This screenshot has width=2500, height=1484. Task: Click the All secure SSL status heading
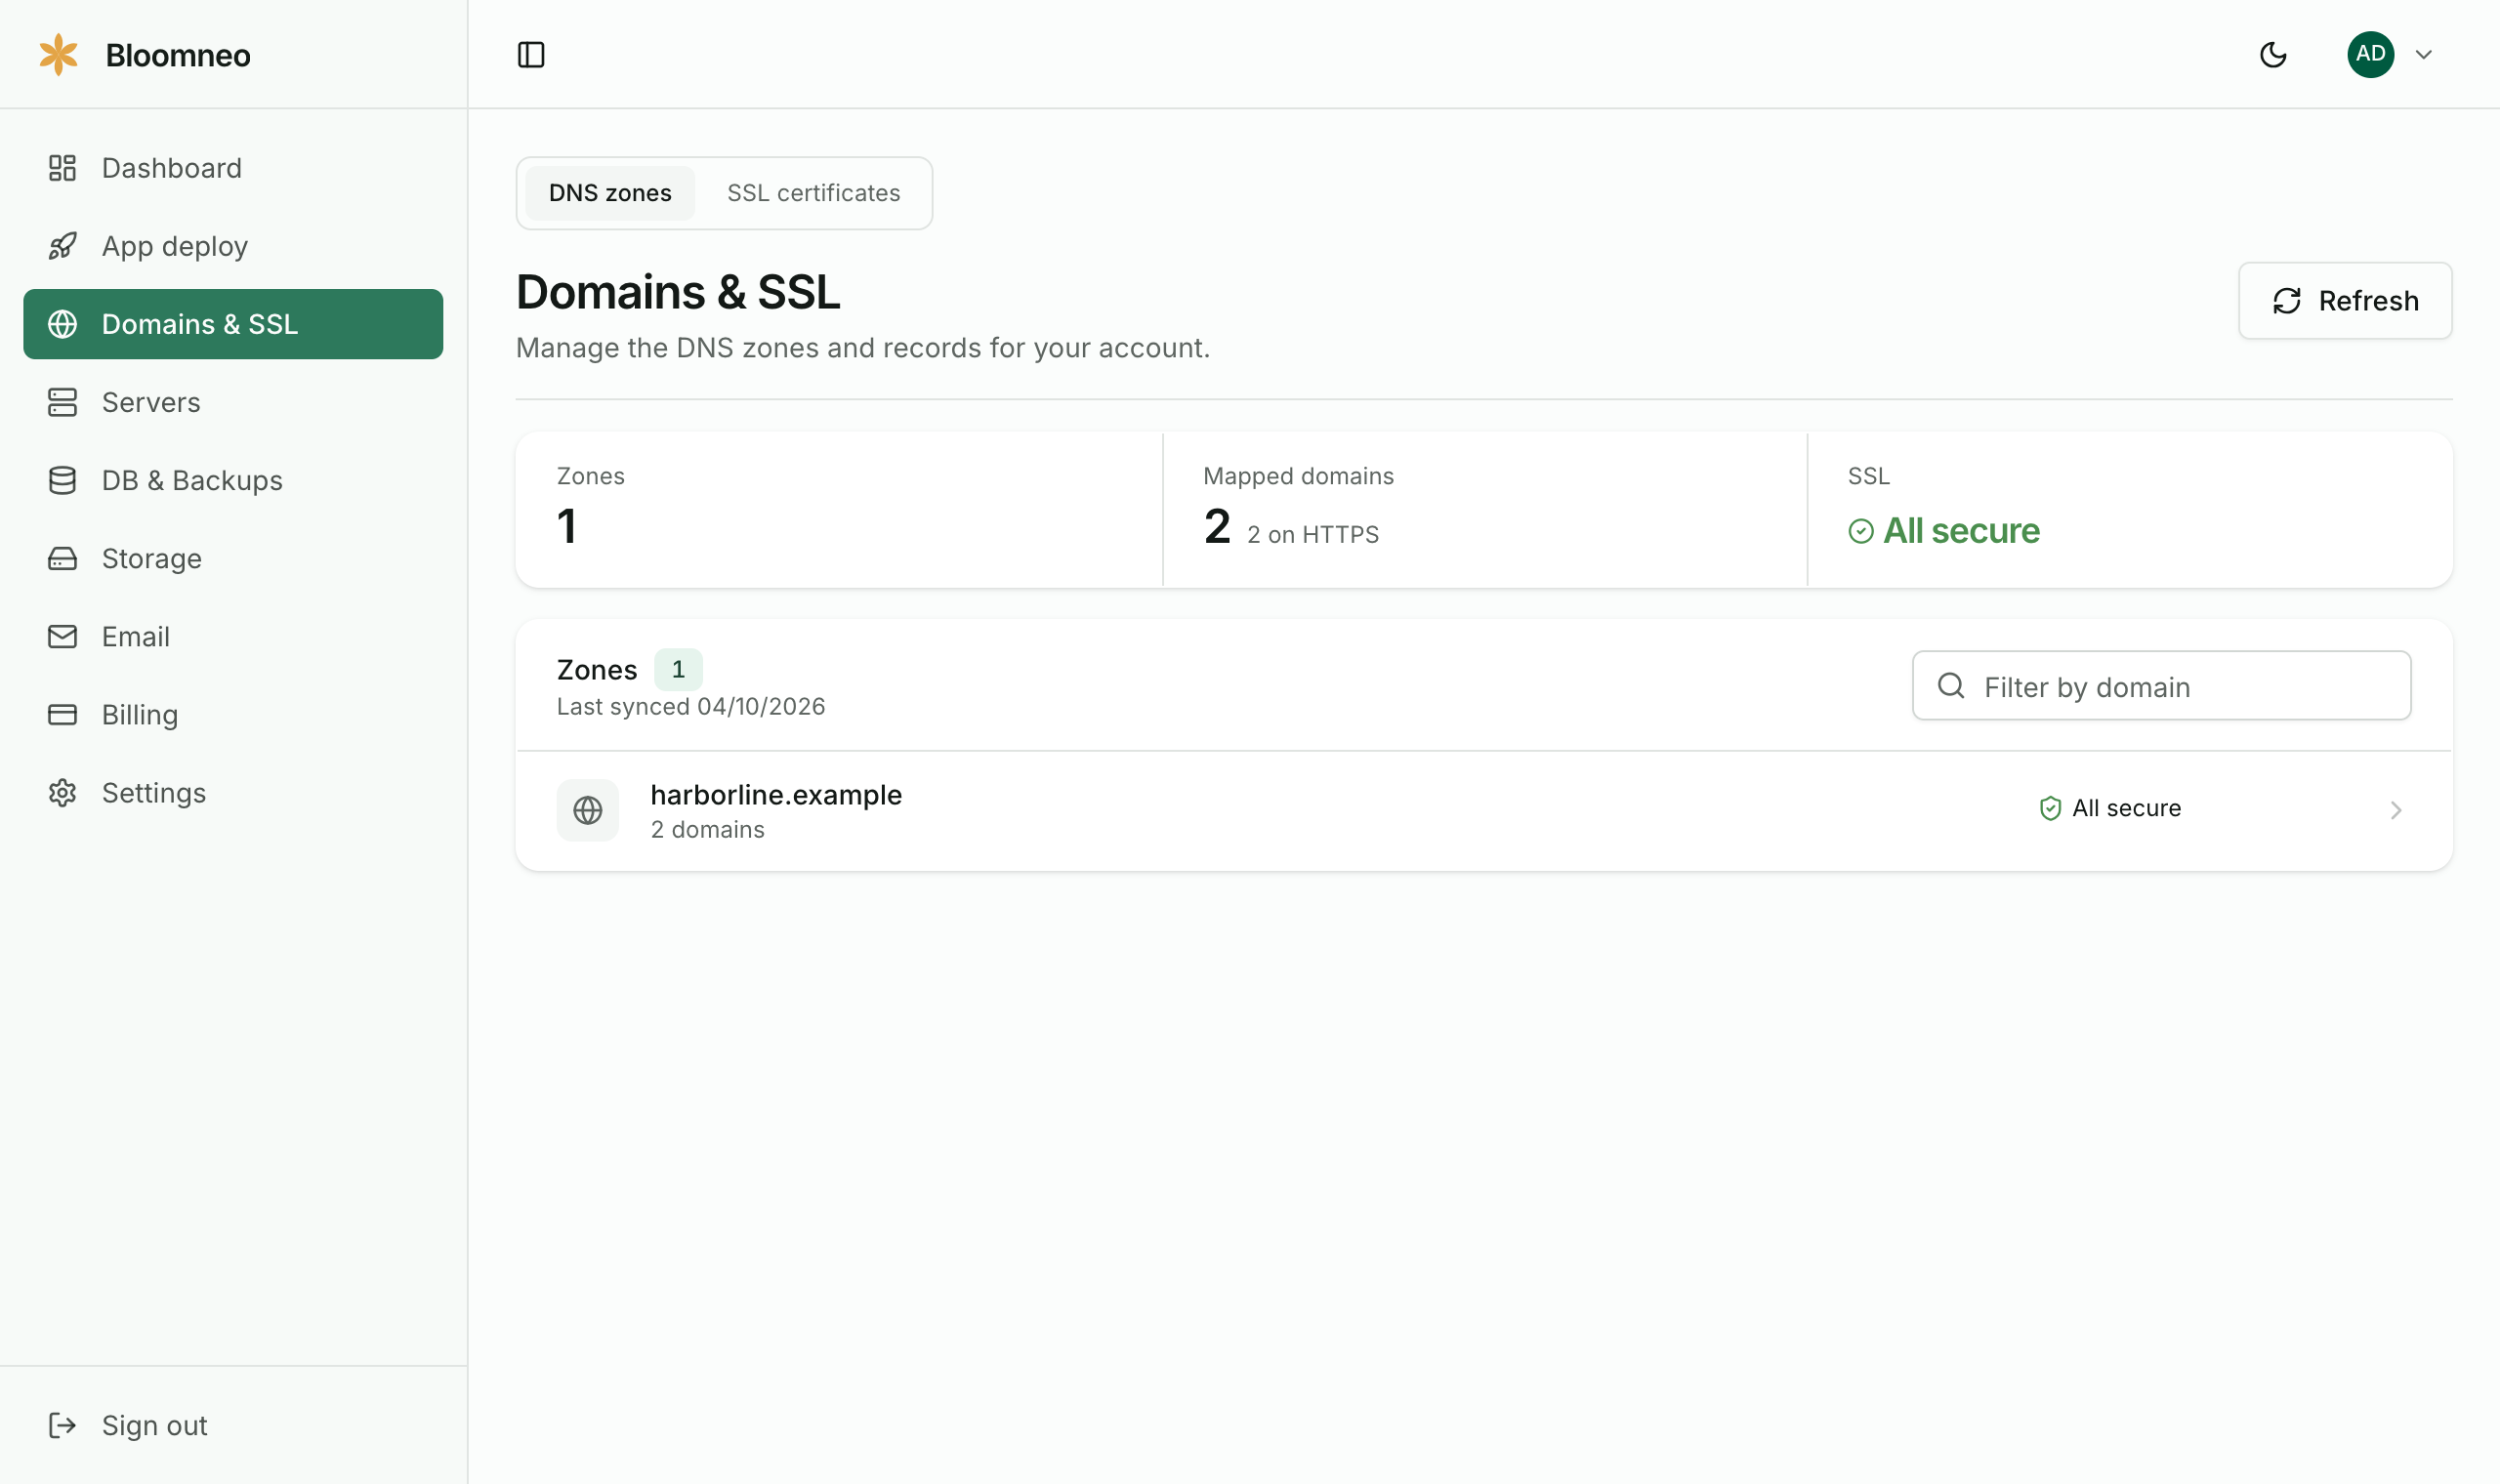coord(1961,531)
